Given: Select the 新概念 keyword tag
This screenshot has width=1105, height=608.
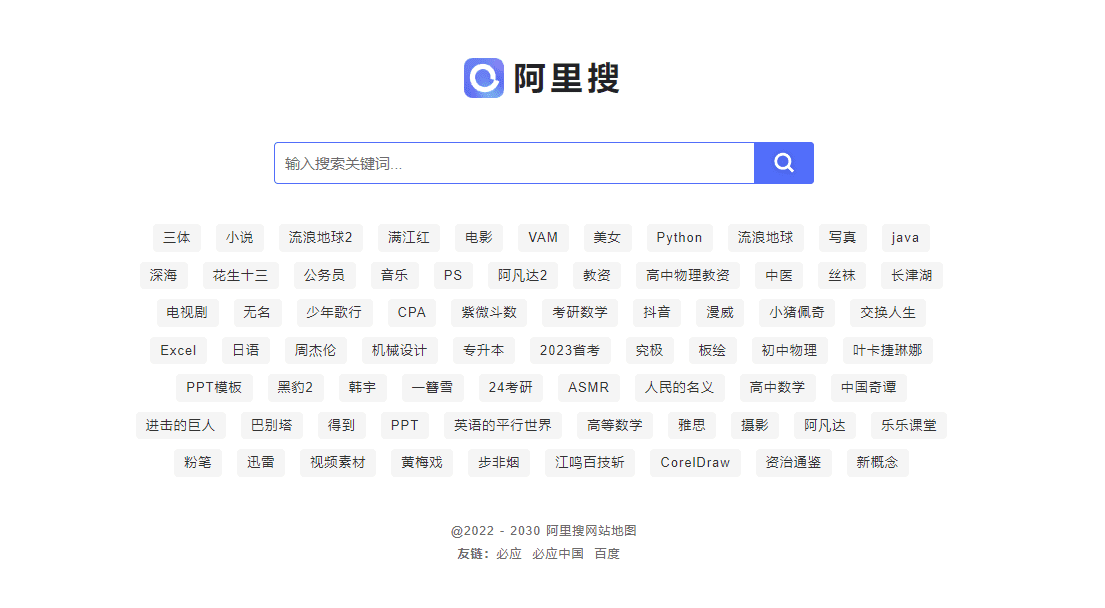Looking at the screenshot, I should point(877,462).
